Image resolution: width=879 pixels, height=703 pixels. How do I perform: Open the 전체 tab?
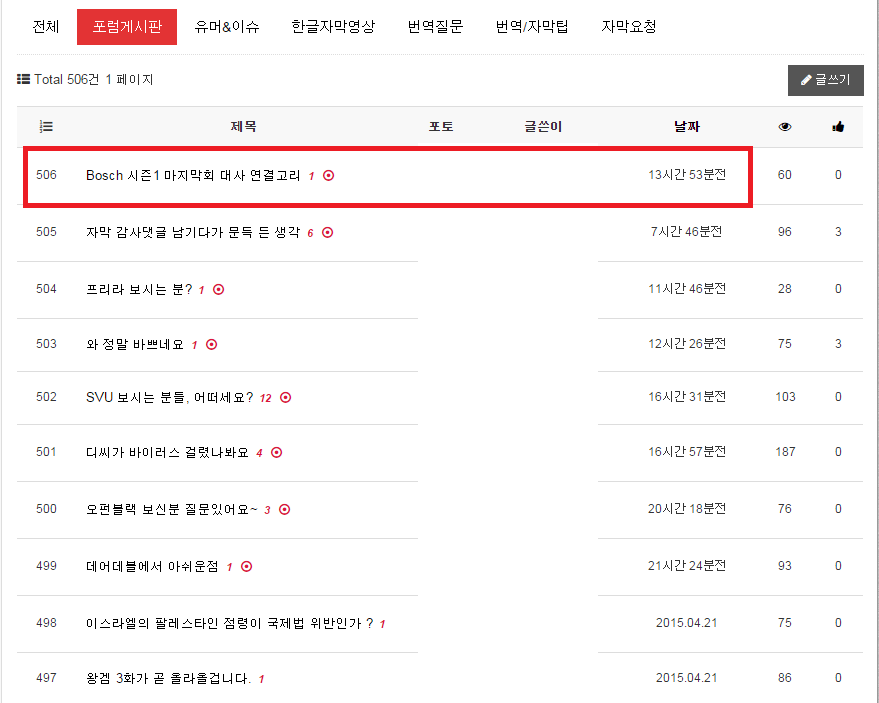45,26
